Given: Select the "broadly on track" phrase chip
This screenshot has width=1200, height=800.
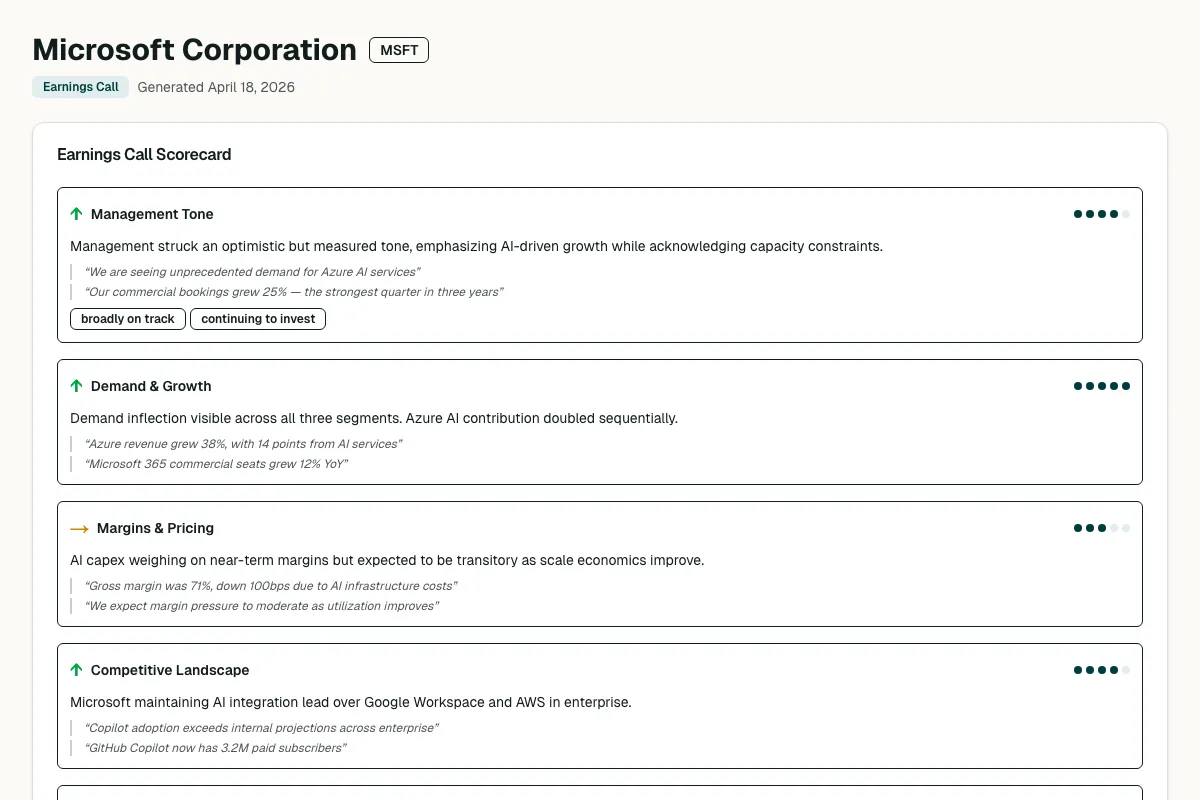Looking at the screenshot, I should (x=128, y=319).
